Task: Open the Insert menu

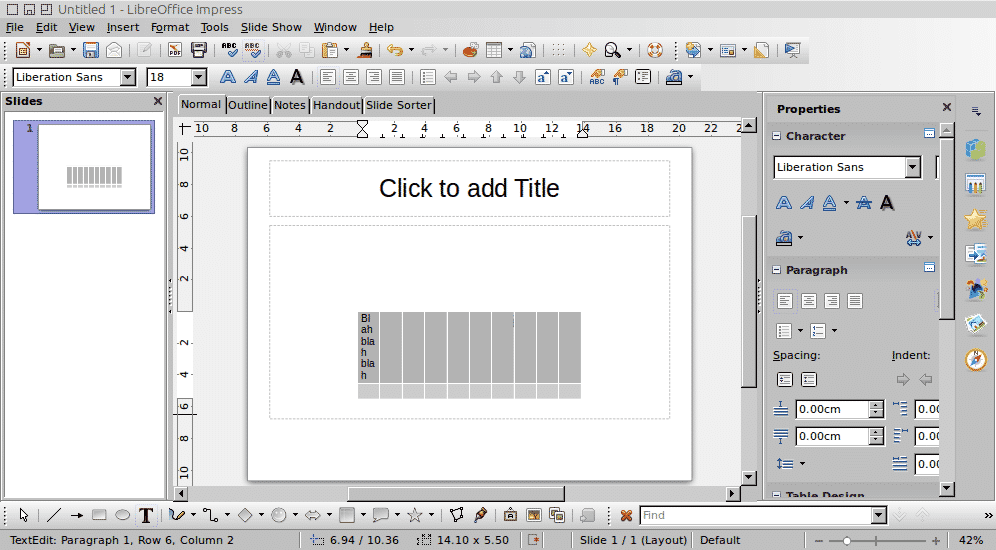Action: (123, 27)
